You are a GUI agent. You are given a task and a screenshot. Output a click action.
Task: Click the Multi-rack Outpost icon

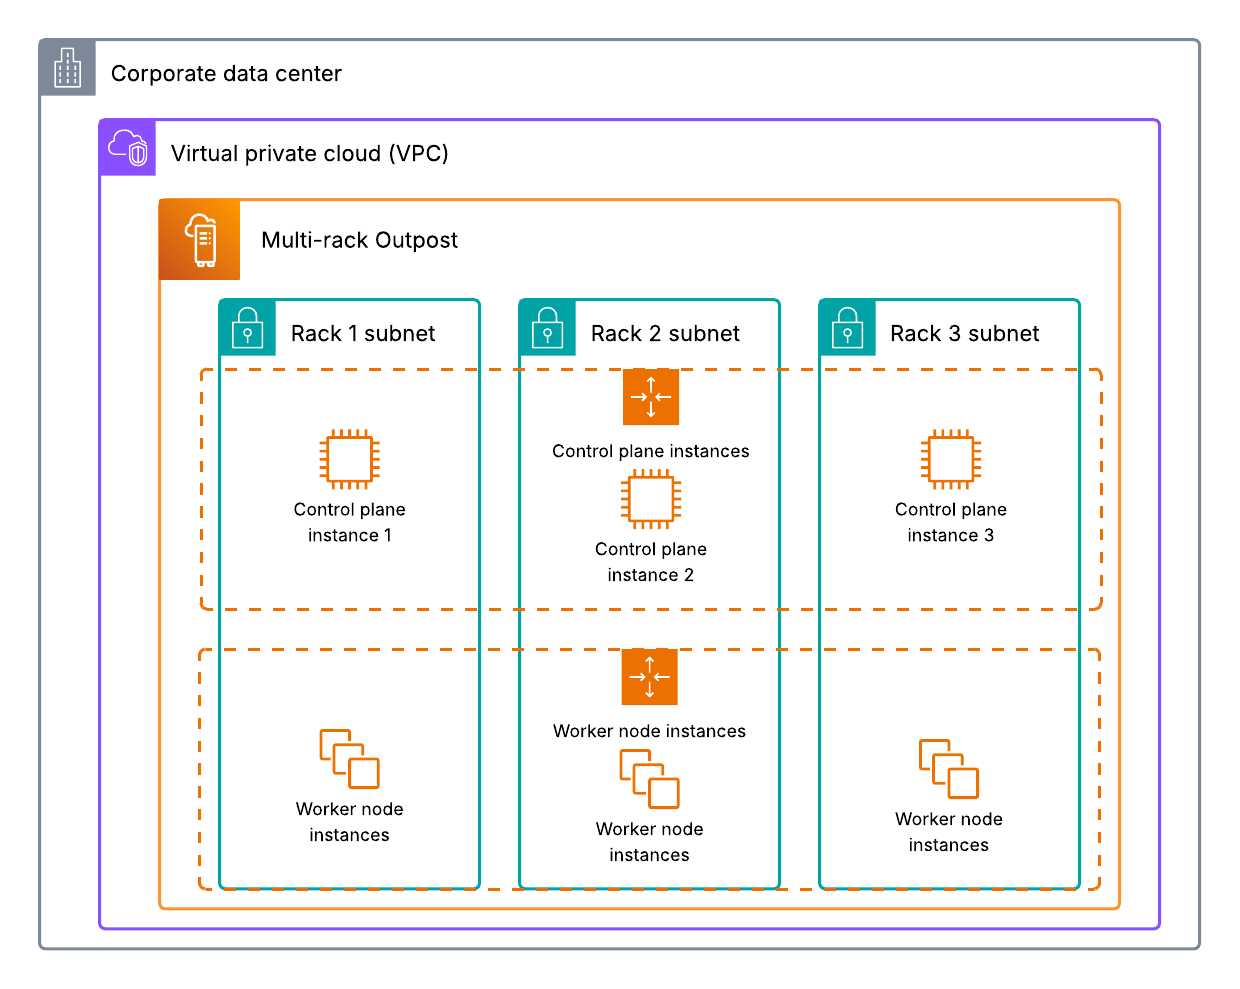[x=199, y=240]
